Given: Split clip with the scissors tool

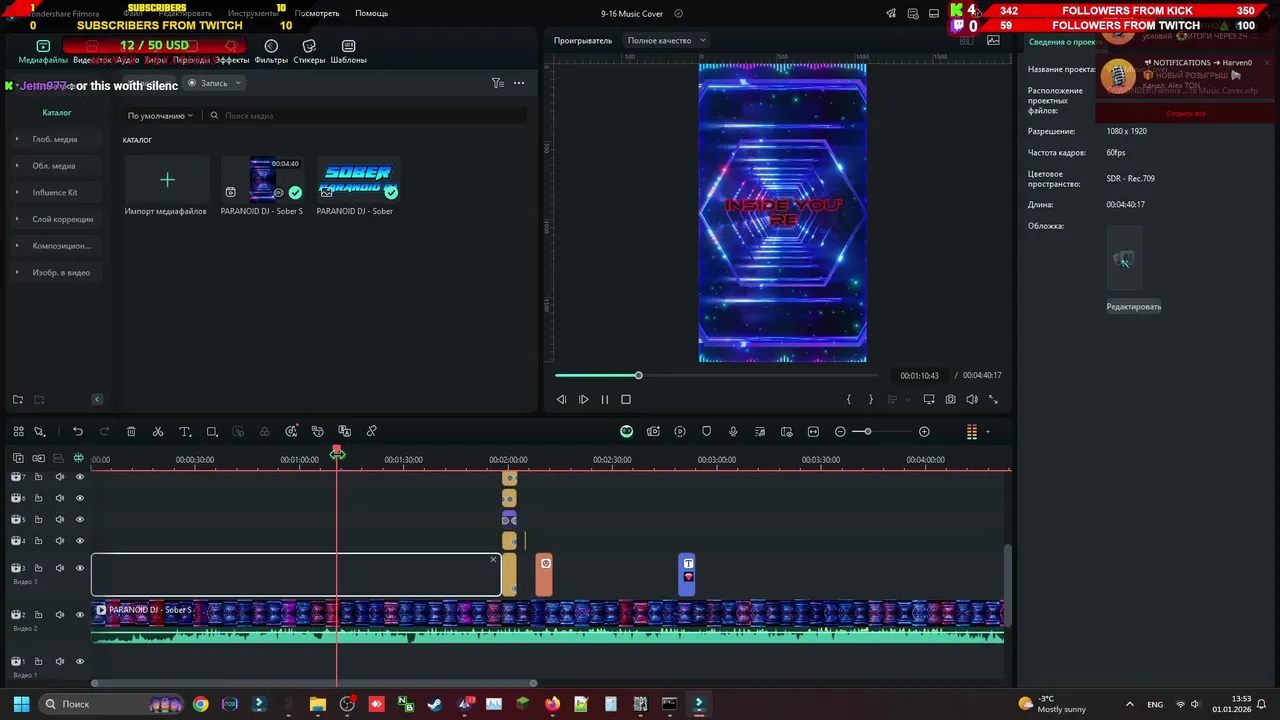Looking at the screenshot, I should coord(158,432).
